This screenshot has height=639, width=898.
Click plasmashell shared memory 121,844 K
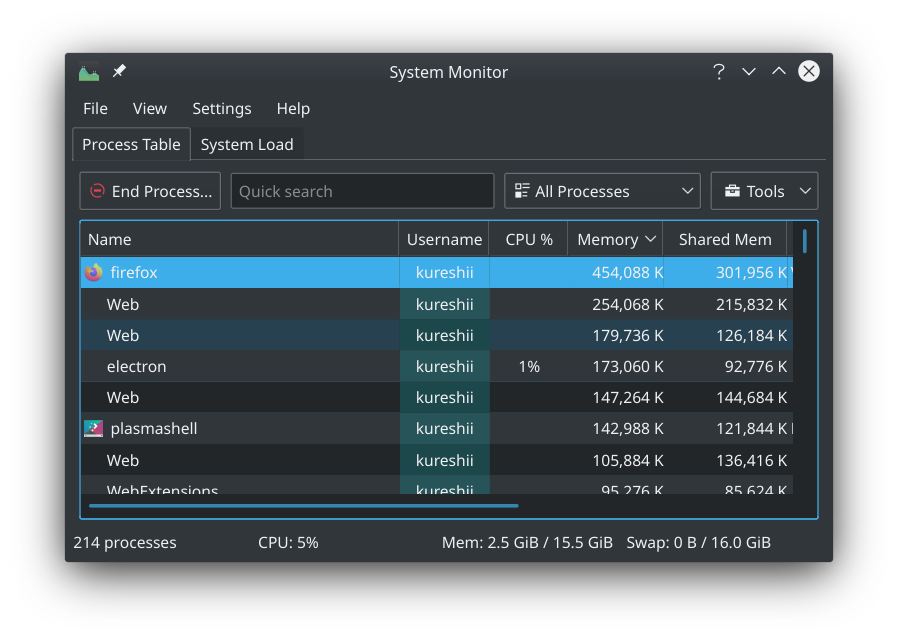pos(751,428)
